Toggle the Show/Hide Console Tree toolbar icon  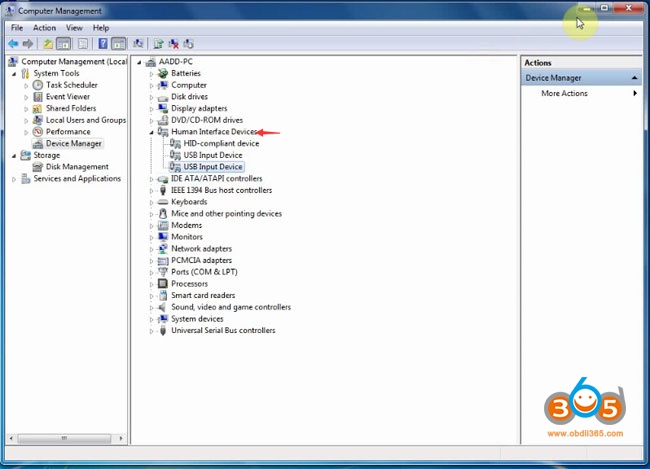tap(65, 44)
